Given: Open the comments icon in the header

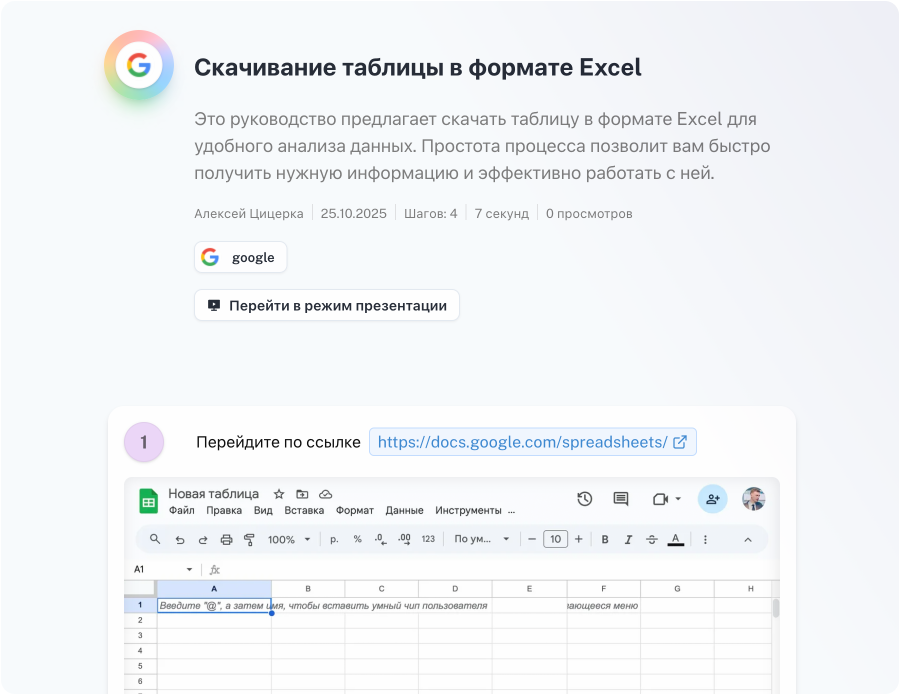Looking at the screenshot, I should click(621, 499).
